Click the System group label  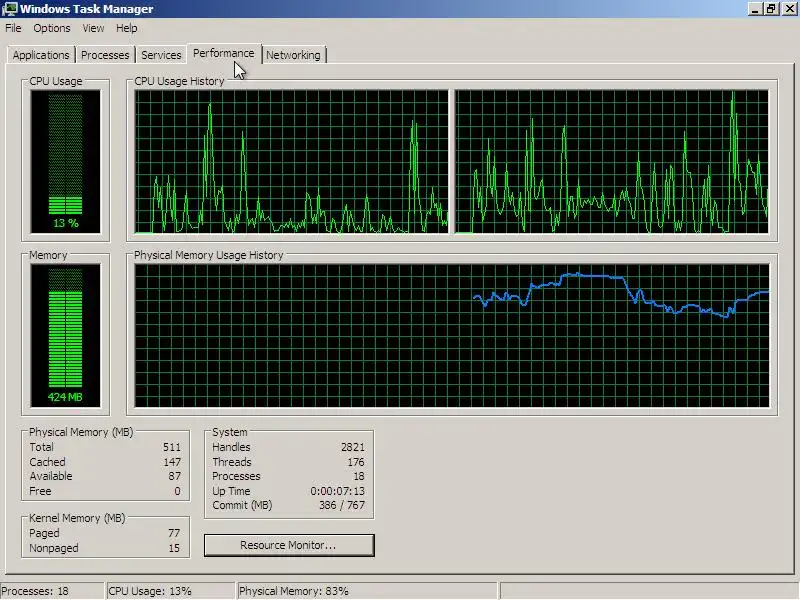pyautogui.click(x=230, y=432)
